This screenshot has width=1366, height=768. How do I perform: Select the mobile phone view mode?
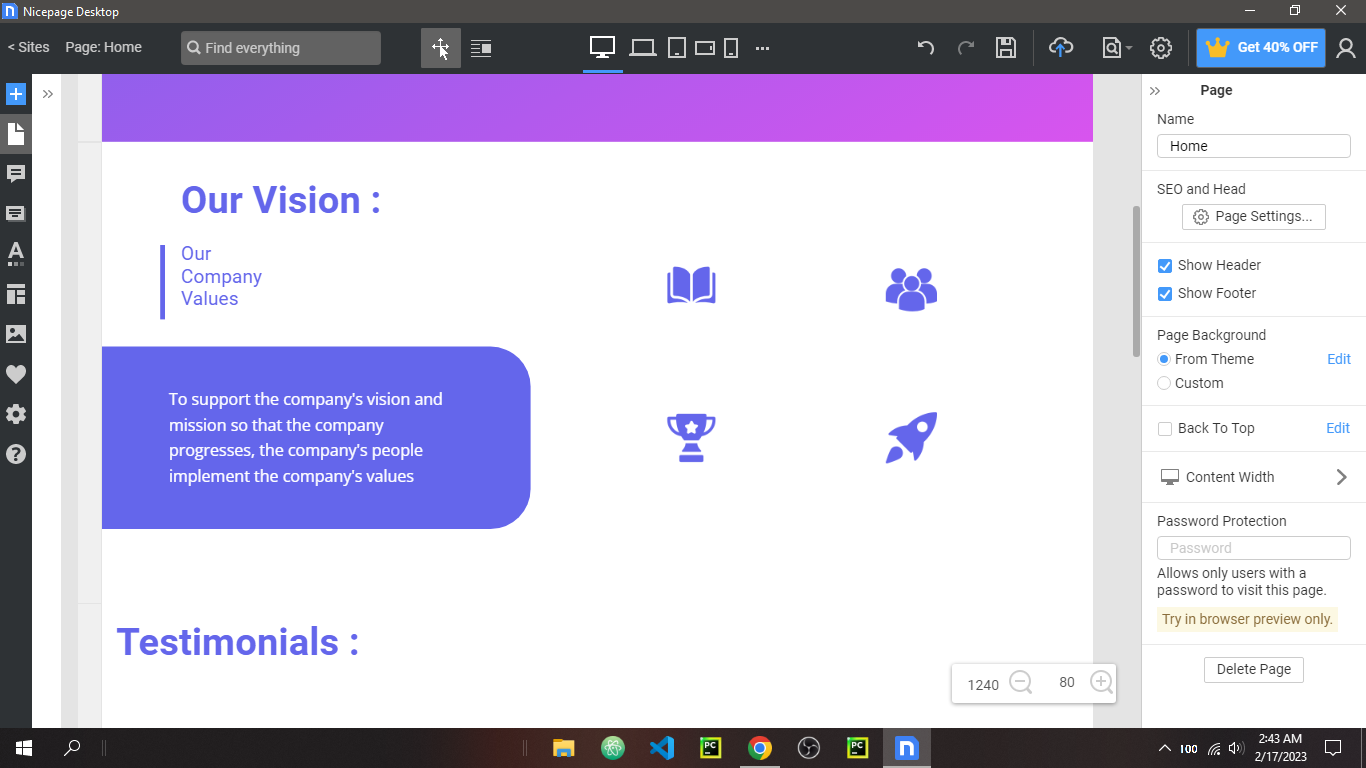pyautogui.click(x=731, y=46)
